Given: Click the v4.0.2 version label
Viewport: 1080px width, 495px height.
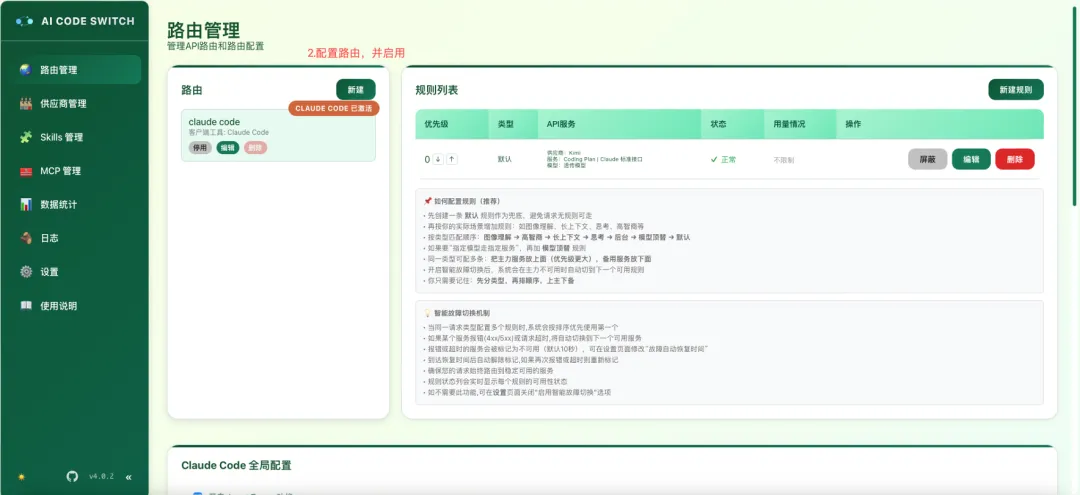Looking at the screenshot, I should pyautogui.click(x=101, y=476).
